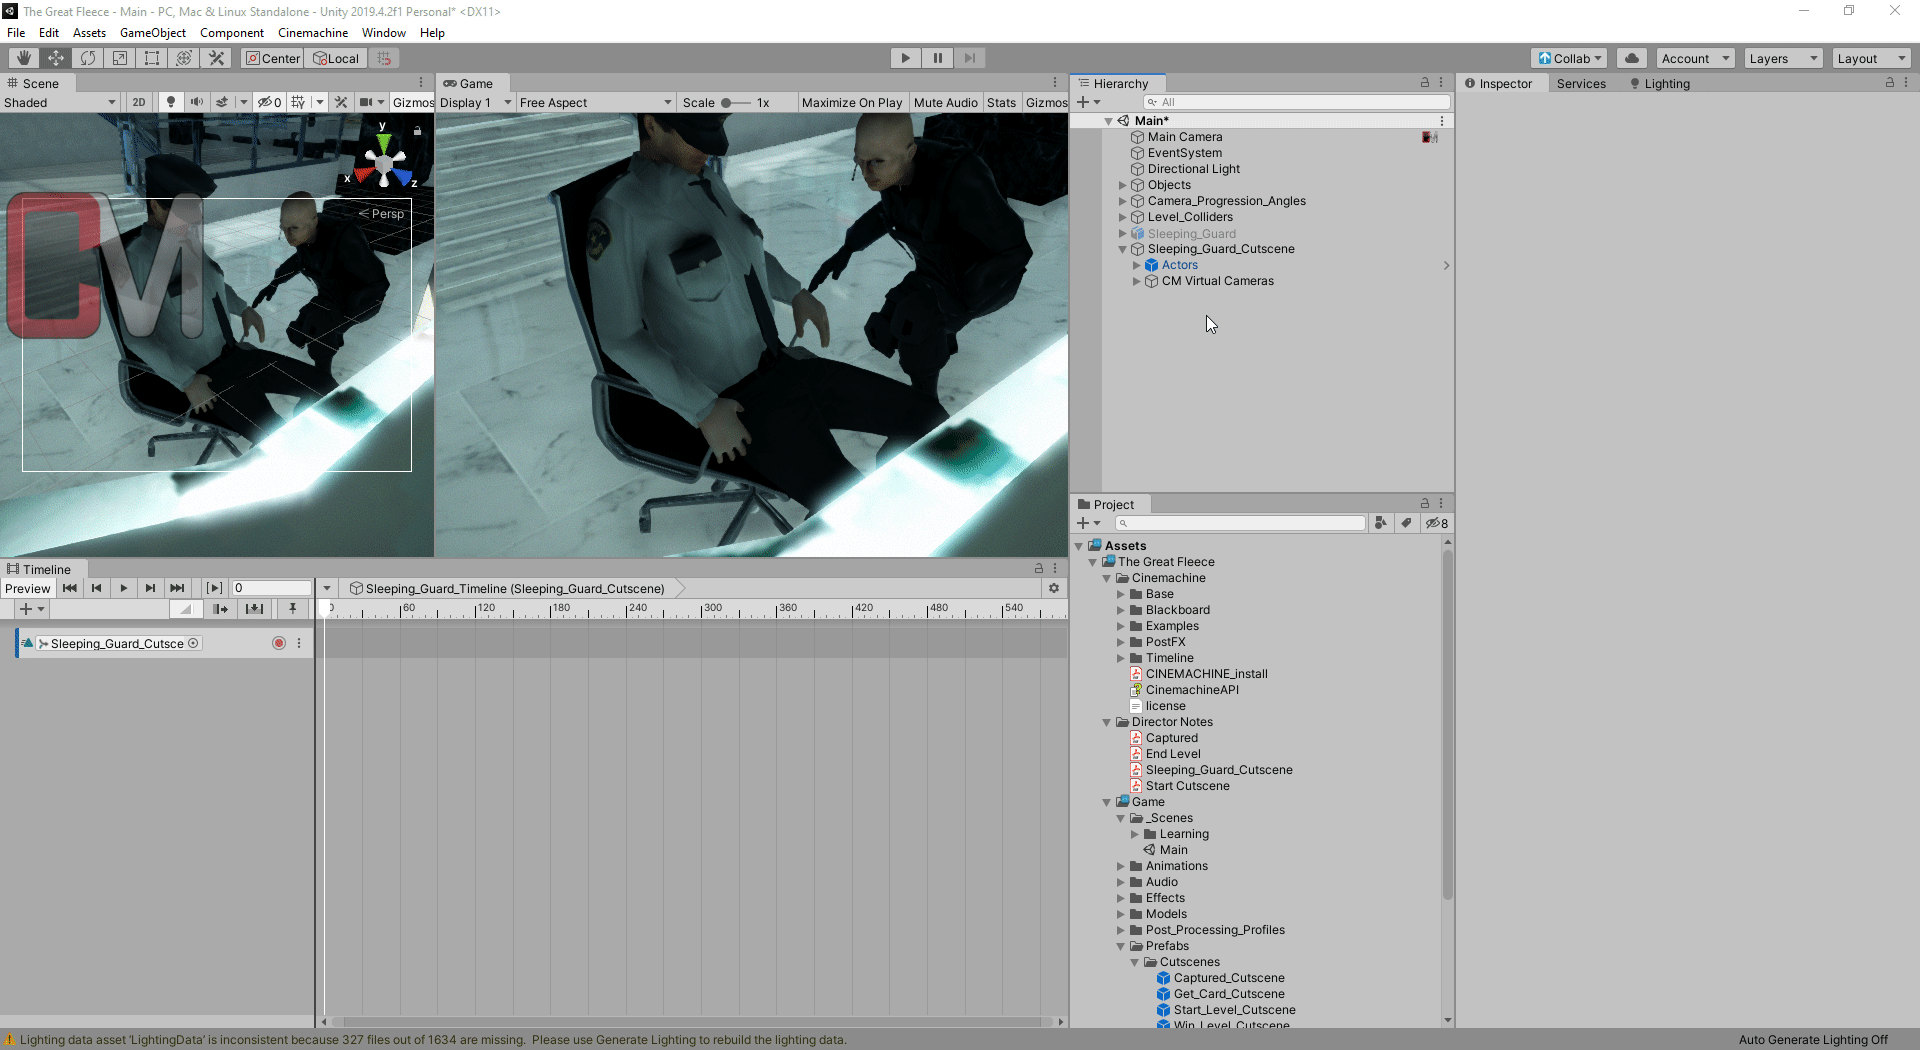Viewport: 1920px width, 1050px height.
Task: Pause the game in the editor
Action: (938, 58)
